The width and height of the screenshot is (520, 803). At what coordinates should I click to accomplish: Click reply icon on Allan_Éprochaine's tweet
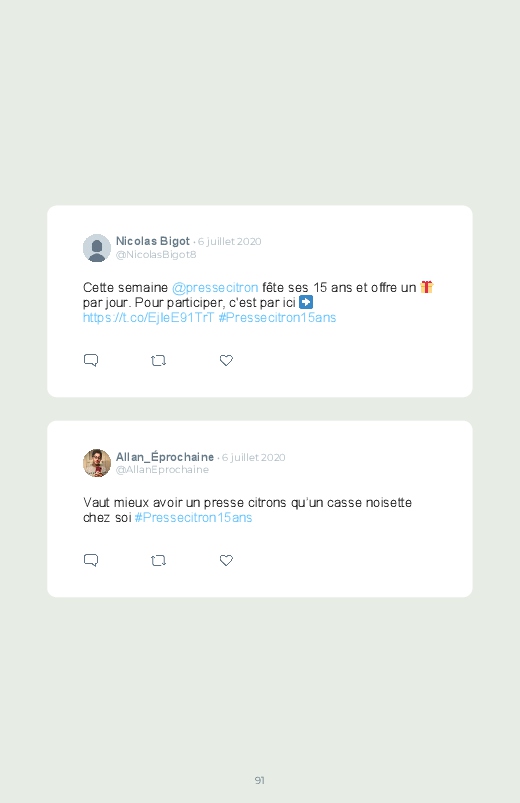[91, 560]
